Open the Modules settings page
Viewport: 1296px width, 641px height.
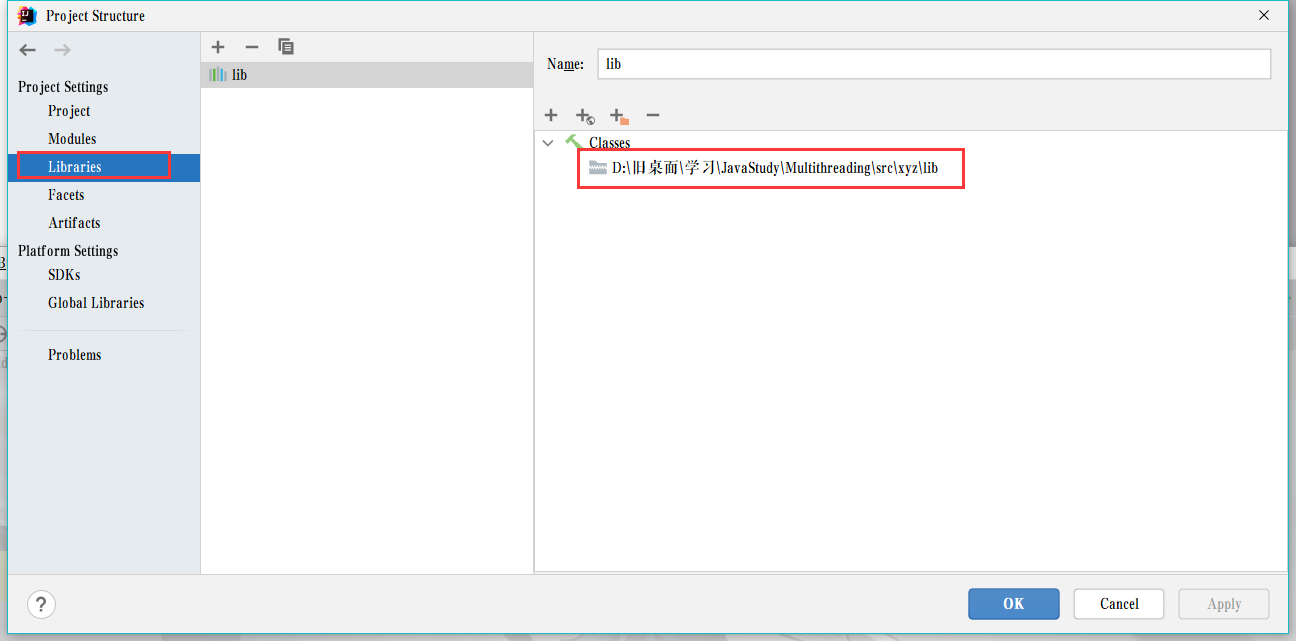[72, 139]
